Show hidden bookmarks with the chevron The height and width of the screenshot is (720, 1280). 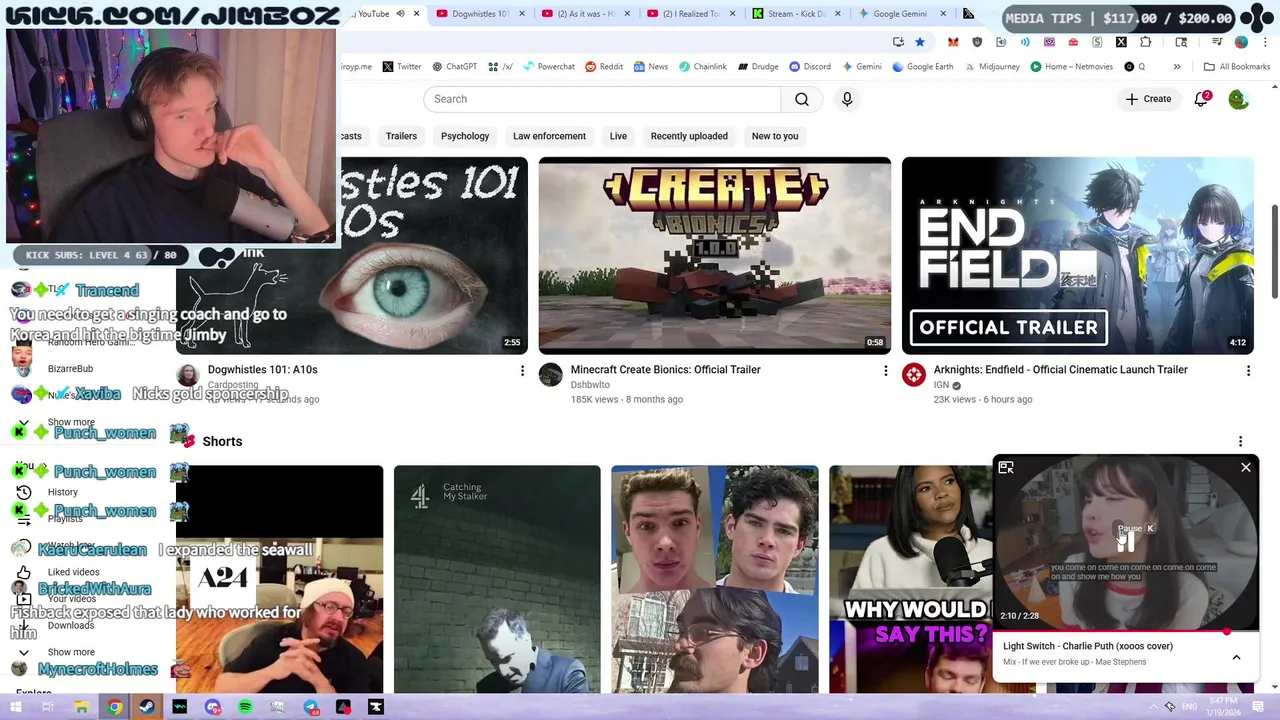(x=1177, y=67)
